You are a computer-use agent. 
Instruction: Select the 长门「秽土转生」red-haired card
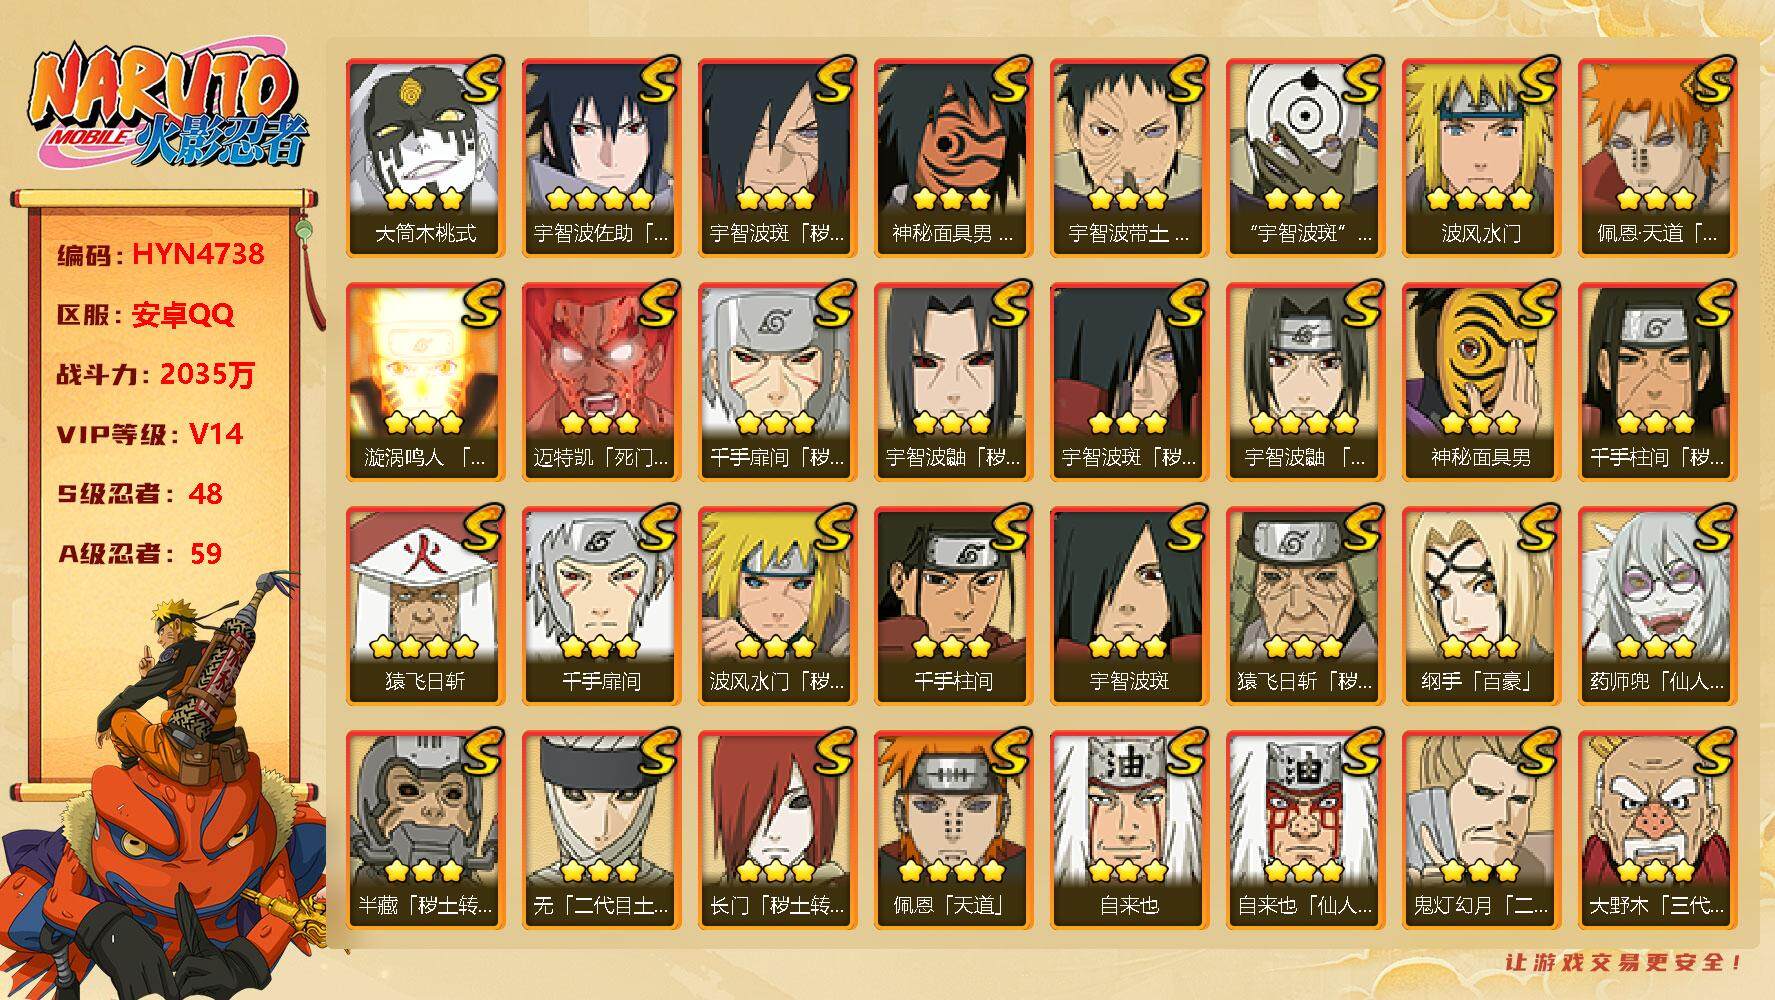777,830
